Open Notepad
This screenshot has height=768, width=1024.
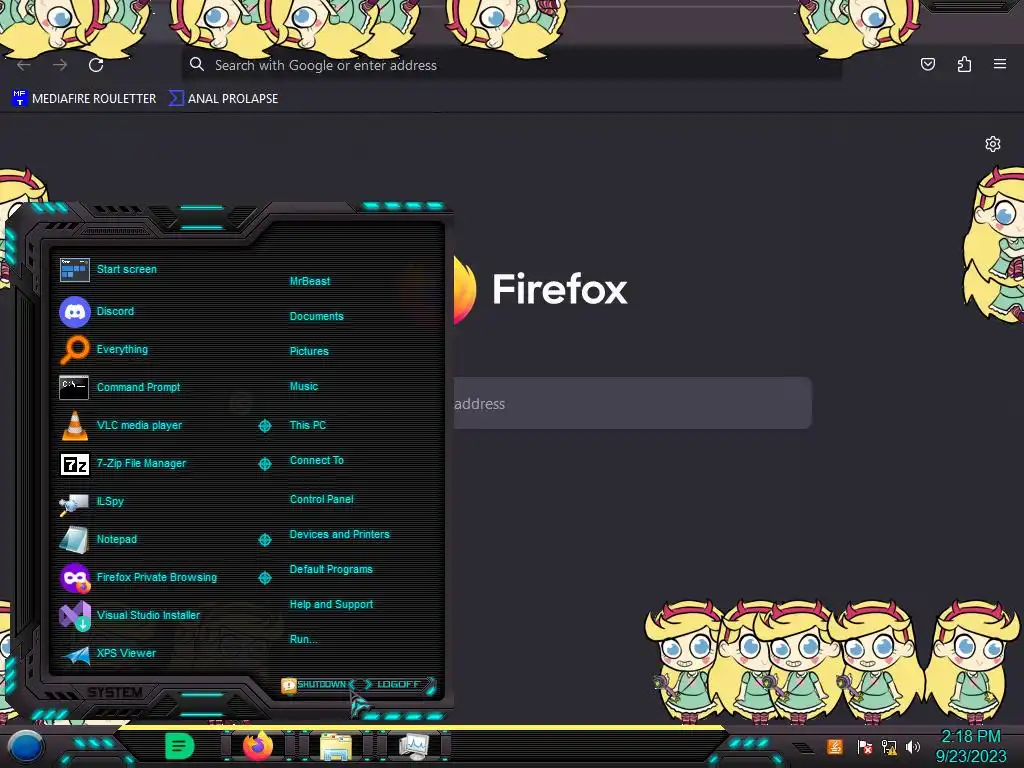click(x=116, y=539)
